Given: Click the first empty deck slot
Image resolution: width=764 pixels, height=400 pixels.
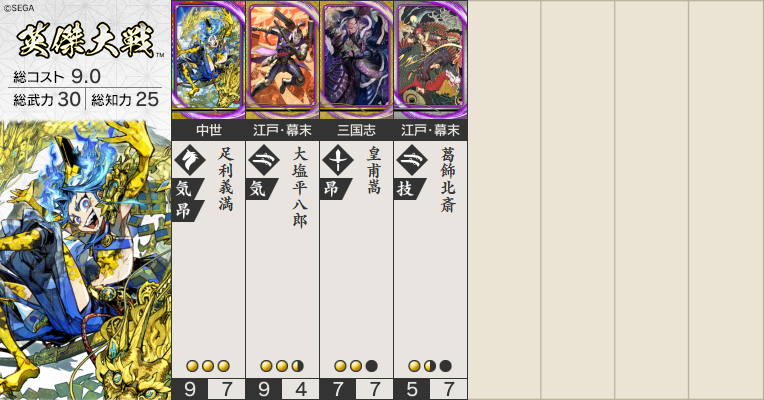Looking at the screenshot, I should [504, 200].
